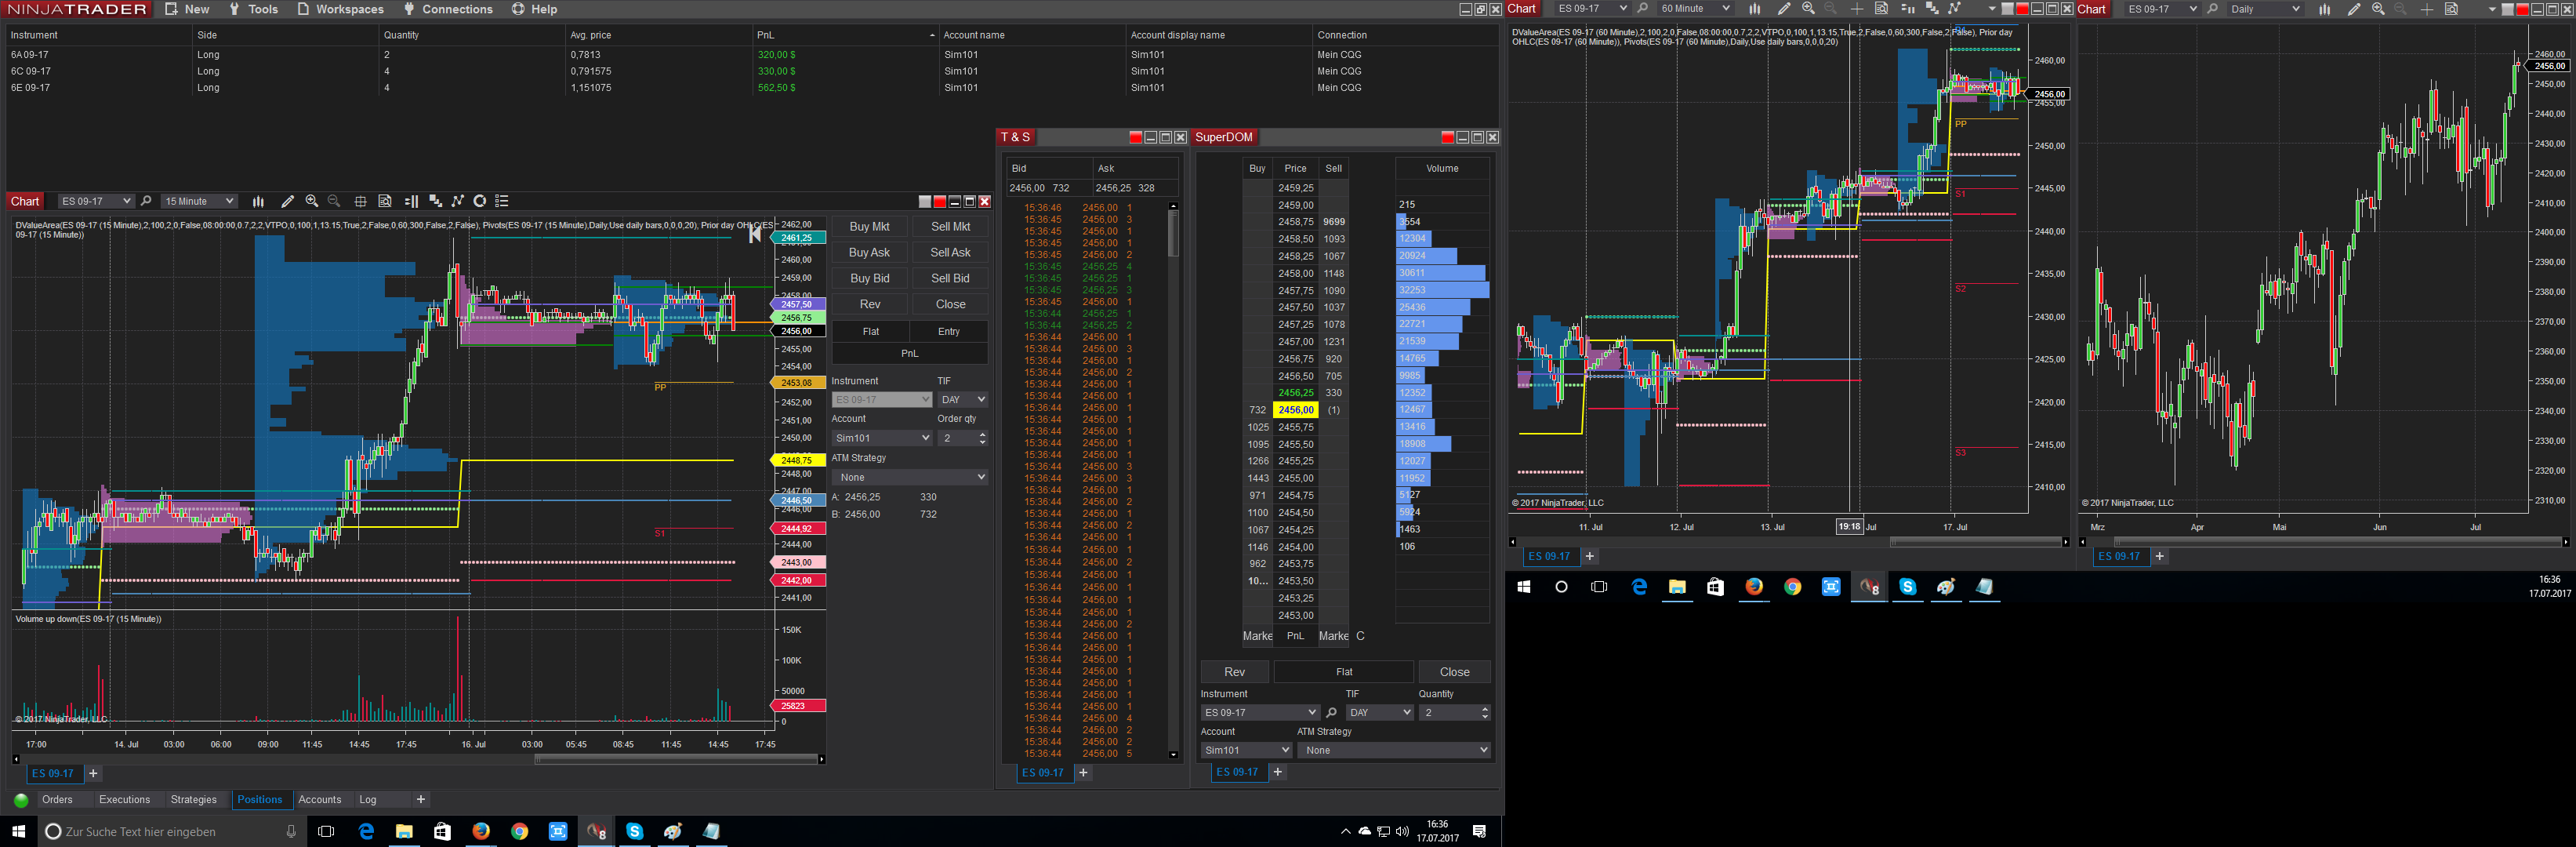This screenshot has width=2576, height=847.
Task: Click red link swatch in SuperDOM title bar
Action: point(1447,138)
